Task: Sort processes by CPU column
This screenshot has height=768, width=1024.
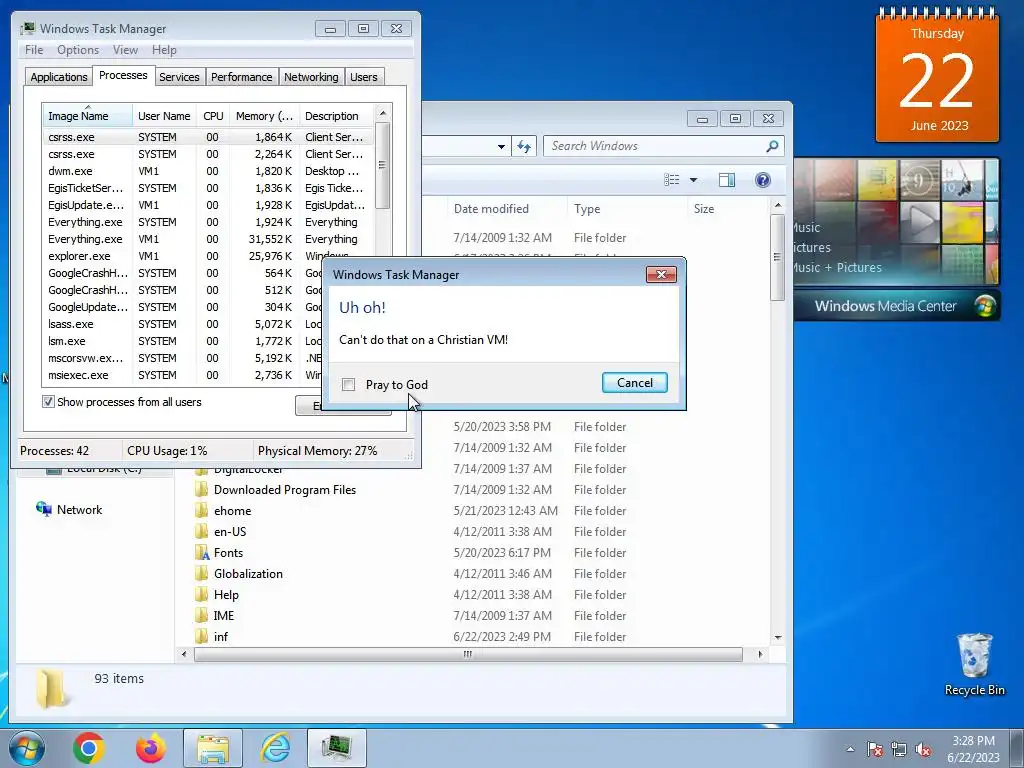Action: point(213,116)
